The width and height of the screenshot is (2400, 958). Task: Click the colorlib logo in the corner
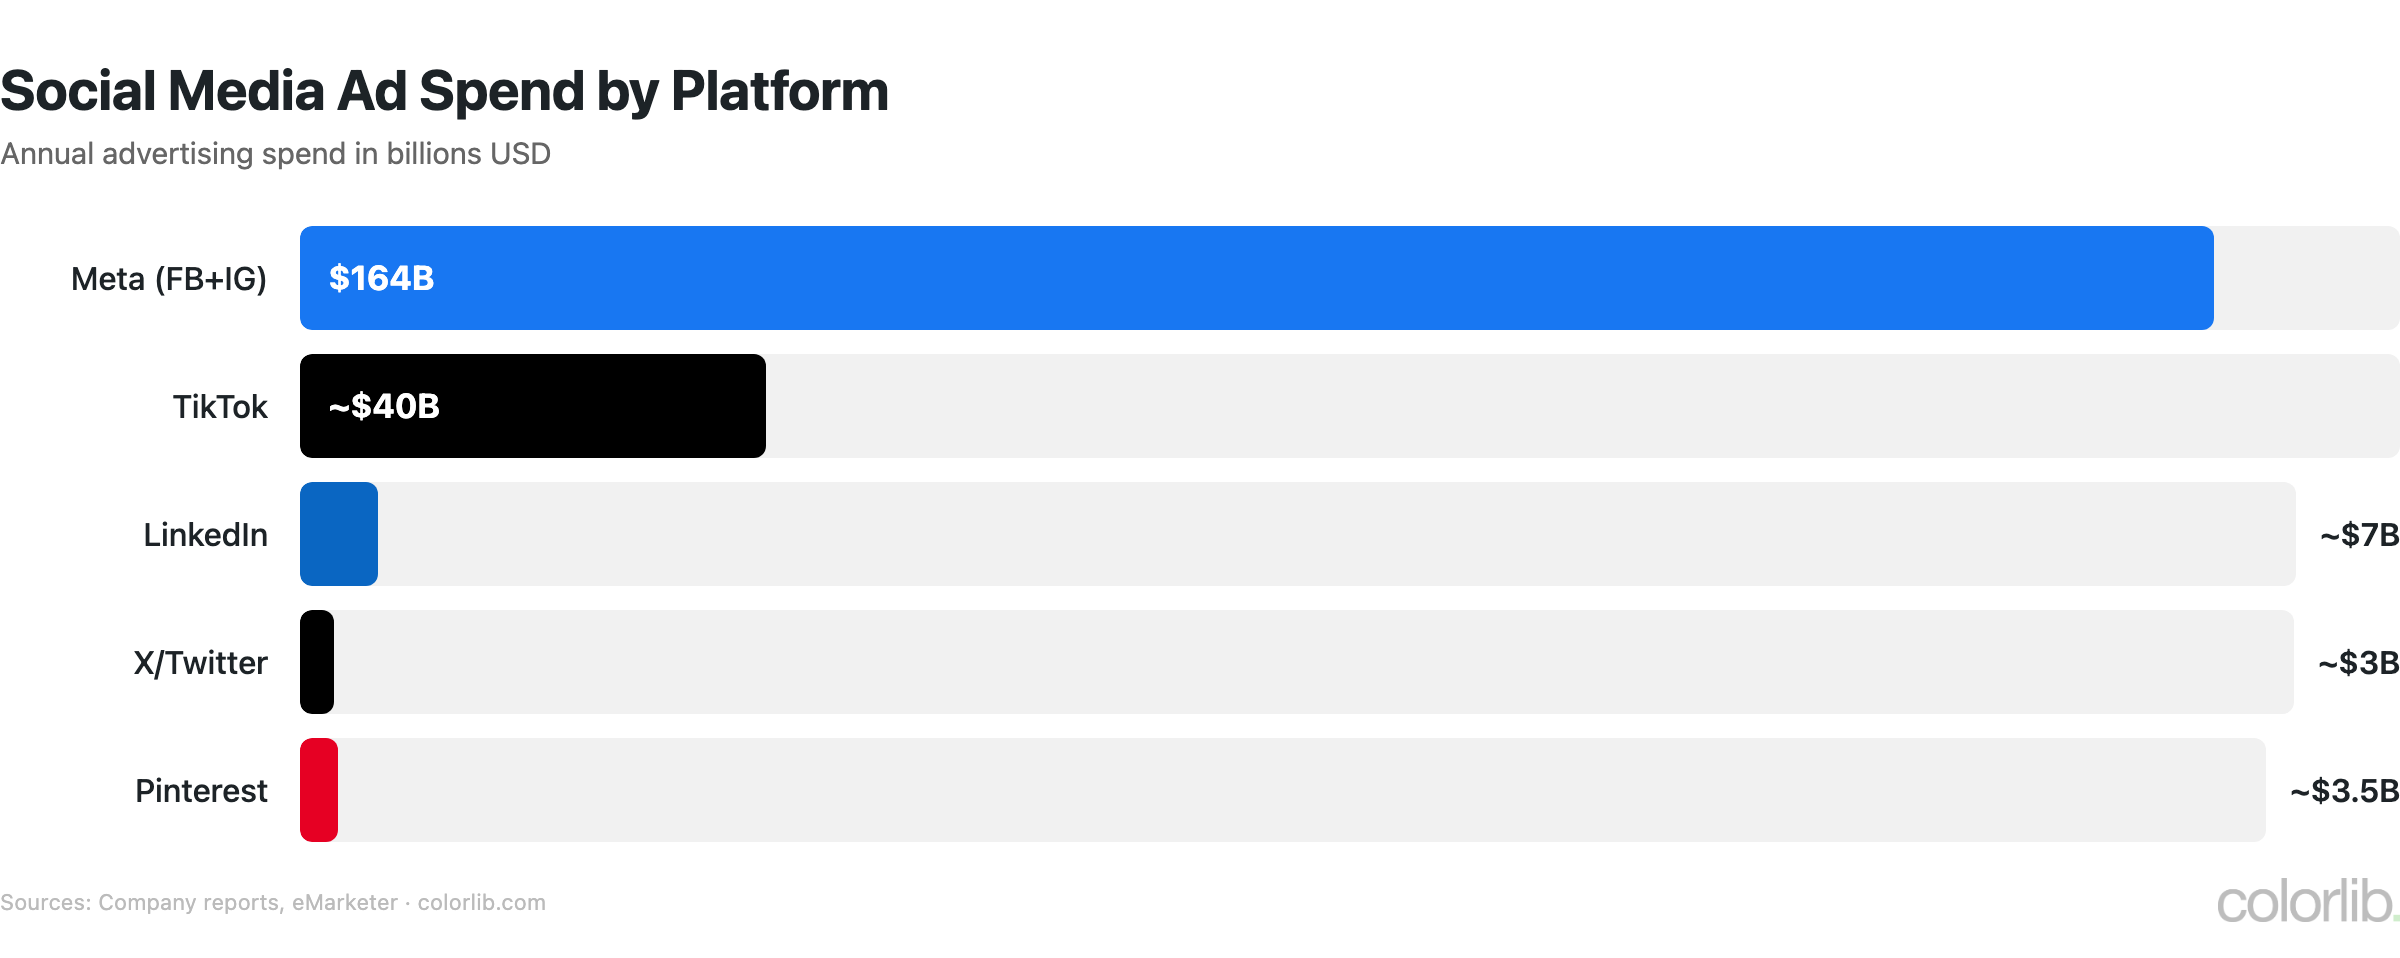[x=2305, y=902]
